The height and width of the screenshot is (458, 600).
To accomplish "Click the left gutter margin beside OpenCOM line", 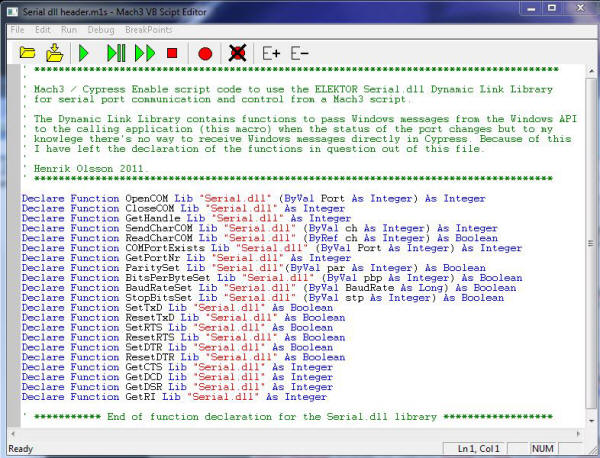I will tap(15, 199).
